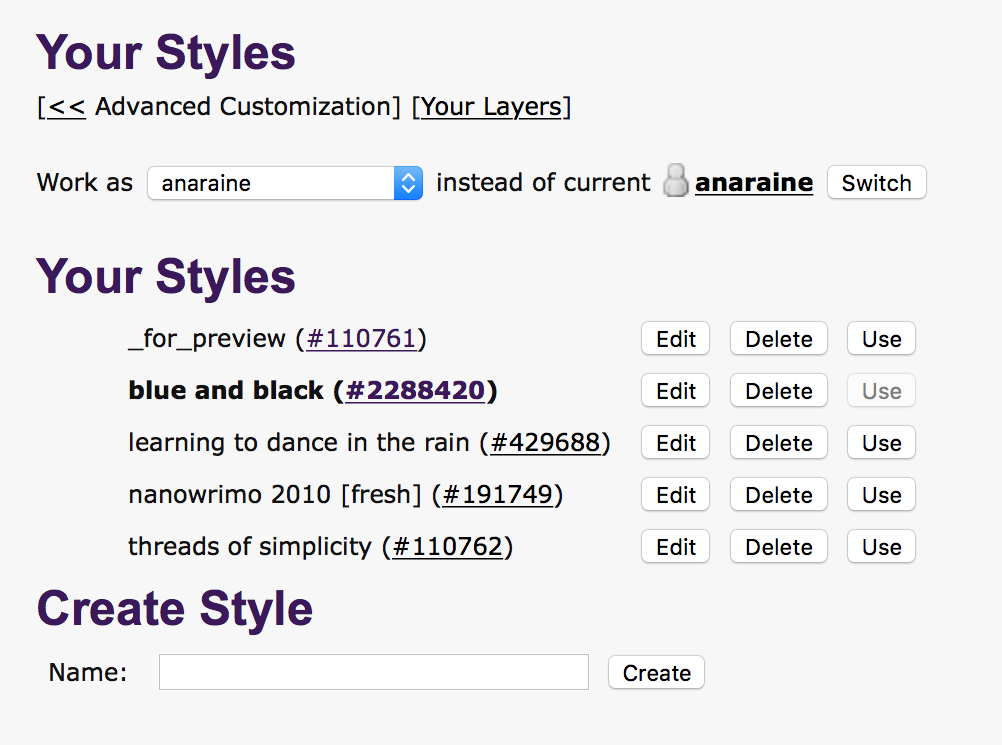Use the nanowrimo 2010 [fresh] style
The width and height of the screenshot is (1002, 745).
point(881,495)
